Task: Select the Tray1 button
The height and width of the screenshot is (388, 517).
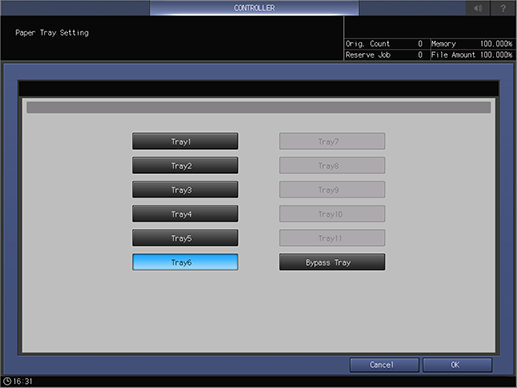Action: 185,141
